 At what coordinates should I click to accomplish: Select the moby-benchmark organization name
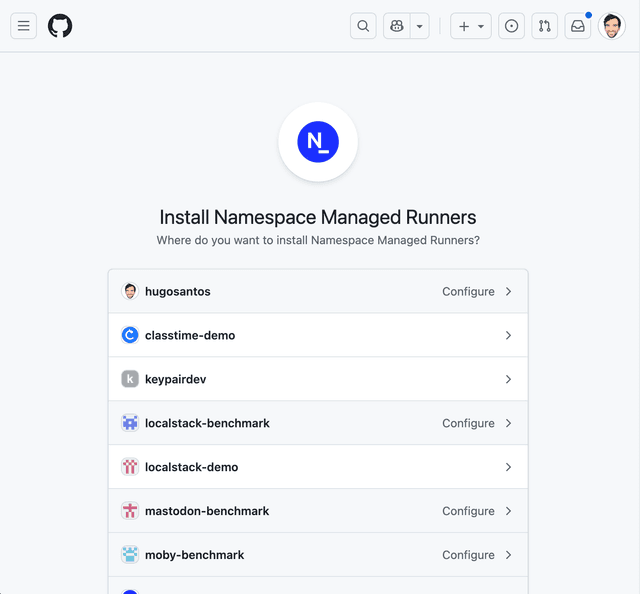[x=194, y=555]
